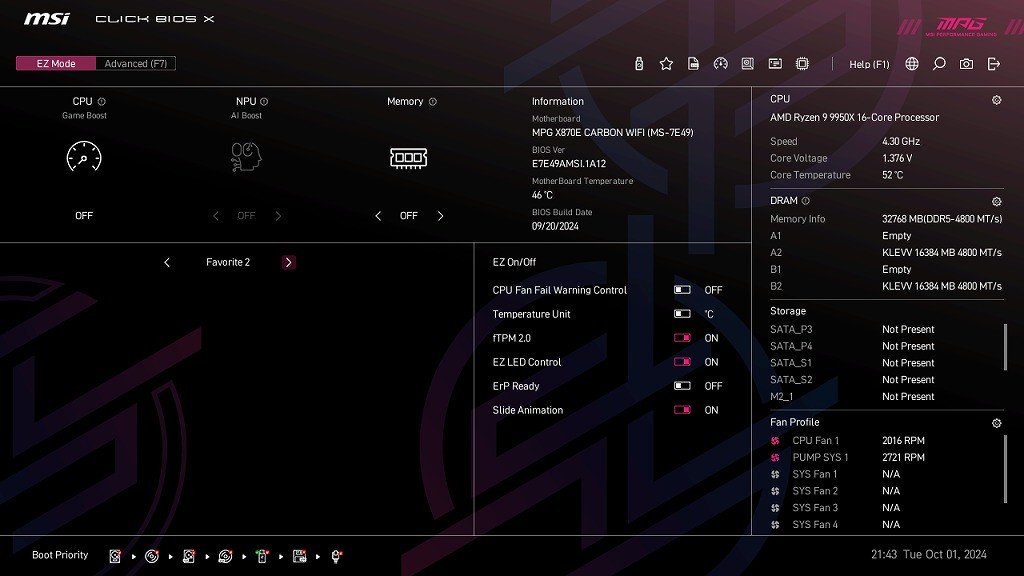
Task: Select first optical disc in Boot Priority
Action: click(x=152, y=556)
